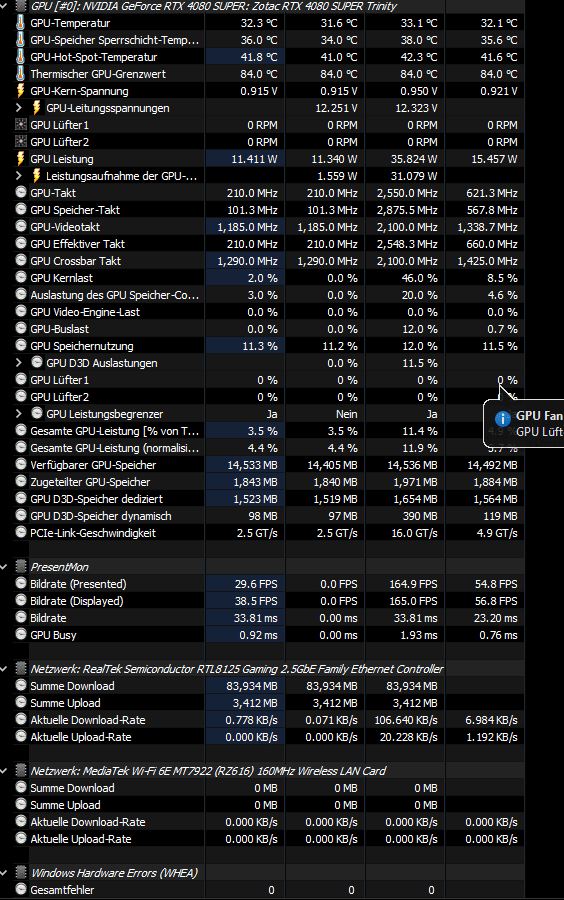Viewport: 564px width, 900px height.
Task: Click the round icon beside Gesamtfehler
Action: pyautogui.click(x=21, y=889)
